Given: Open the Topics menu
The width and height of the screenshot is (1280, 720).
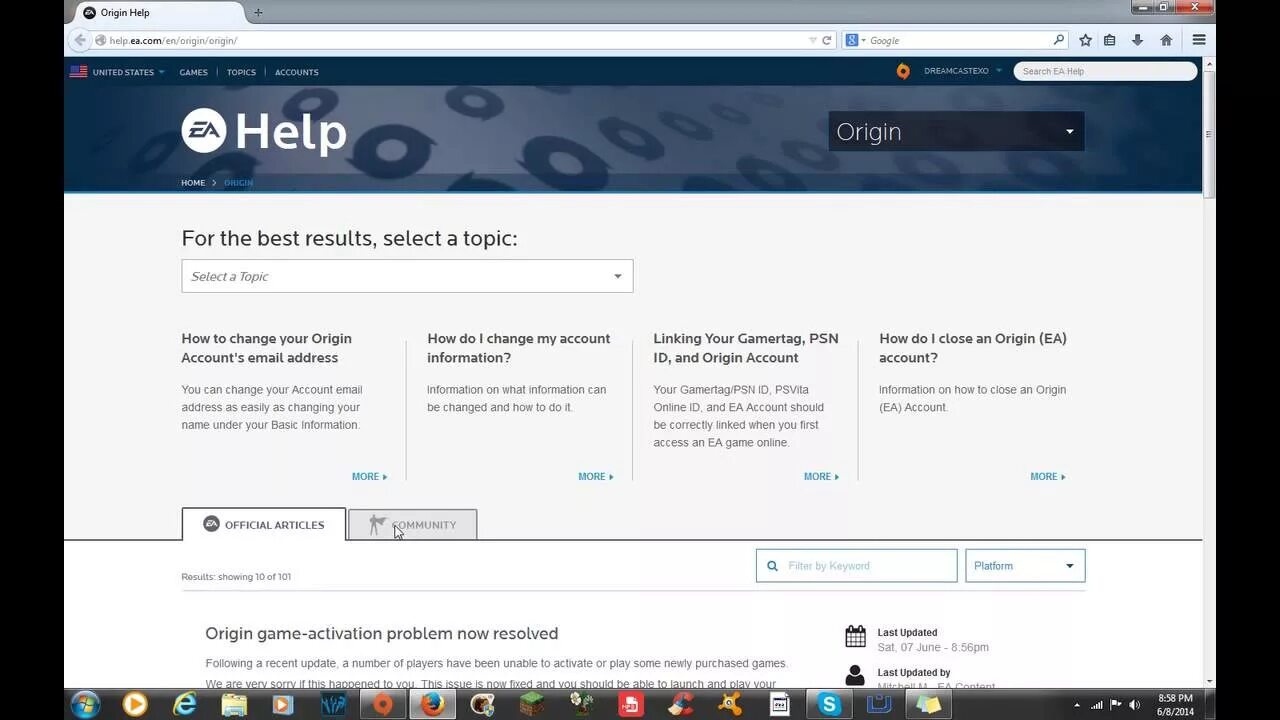Looking at the screenshot, I should (x=241, y=72).
